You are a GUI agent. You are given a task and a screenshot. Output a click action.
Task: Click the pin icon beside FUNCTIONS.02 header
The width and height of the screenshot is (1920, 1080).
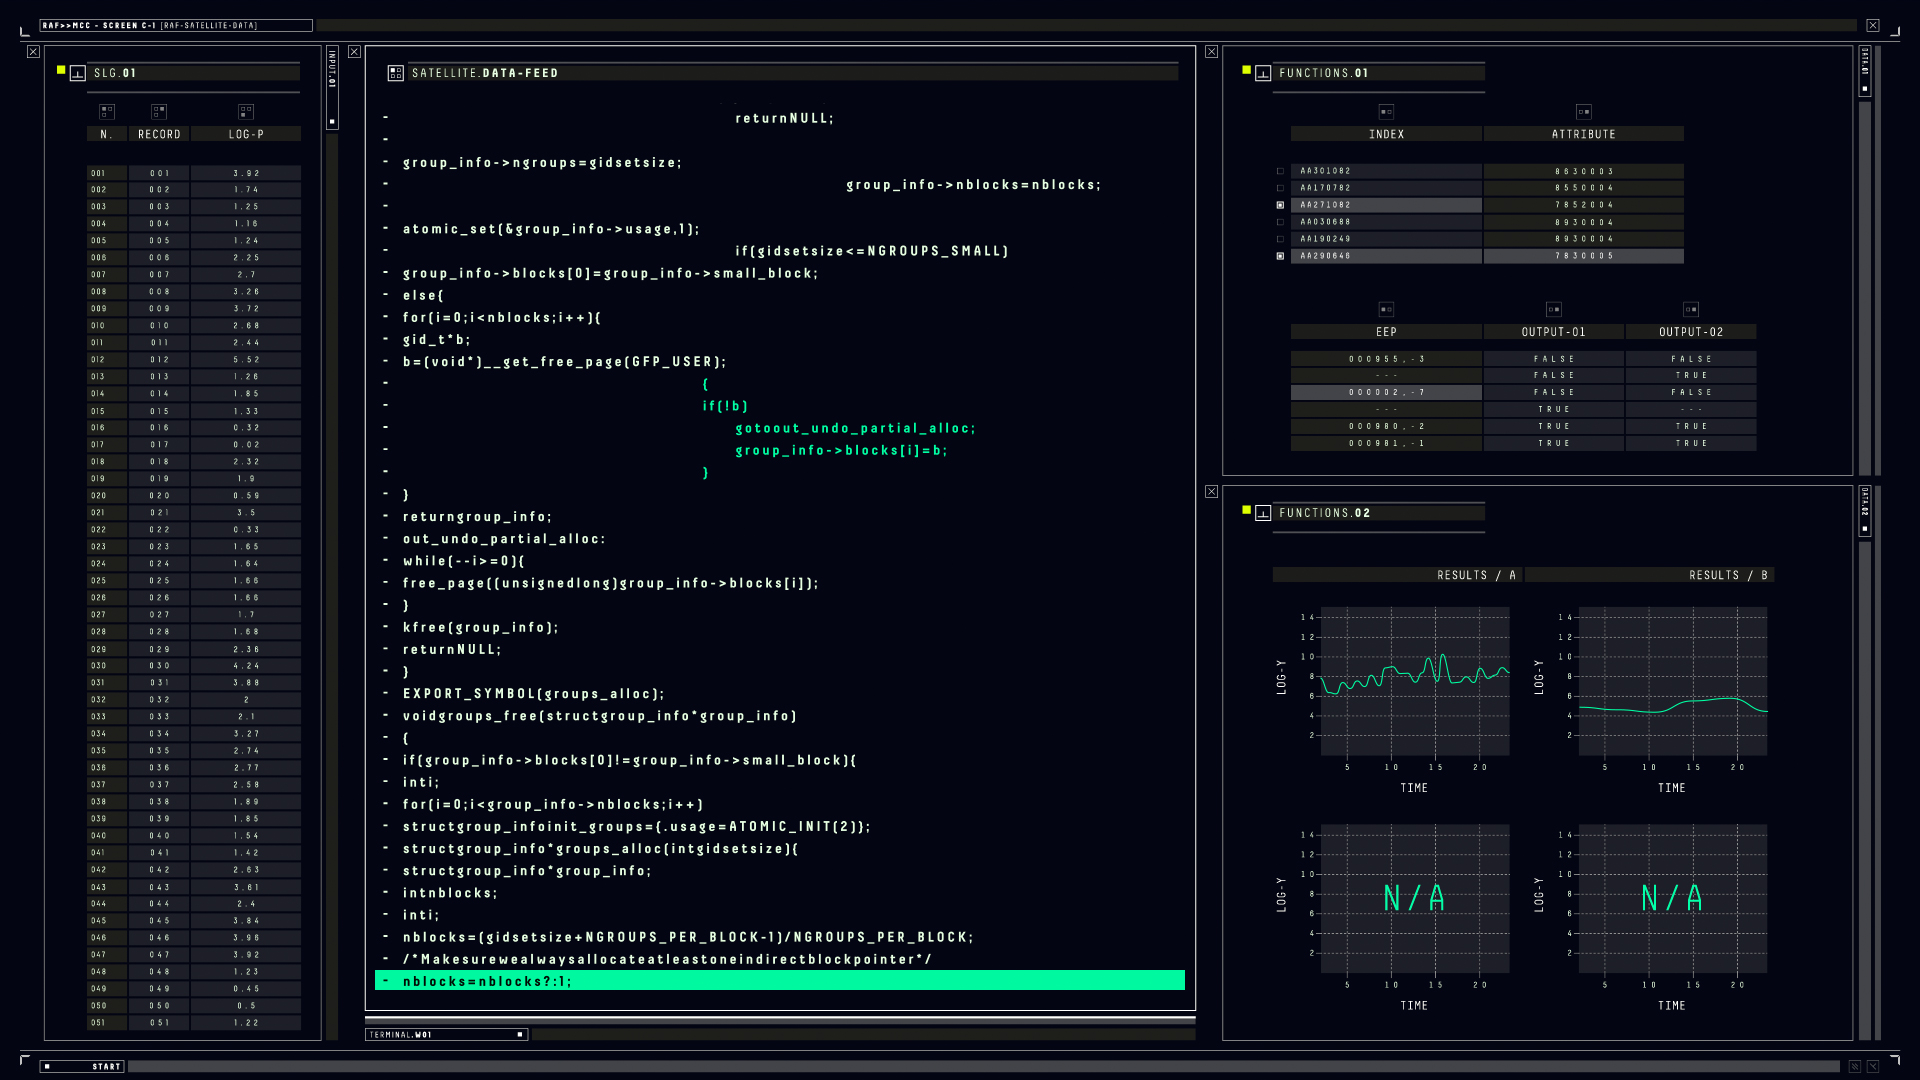[x=1263, y=513]
